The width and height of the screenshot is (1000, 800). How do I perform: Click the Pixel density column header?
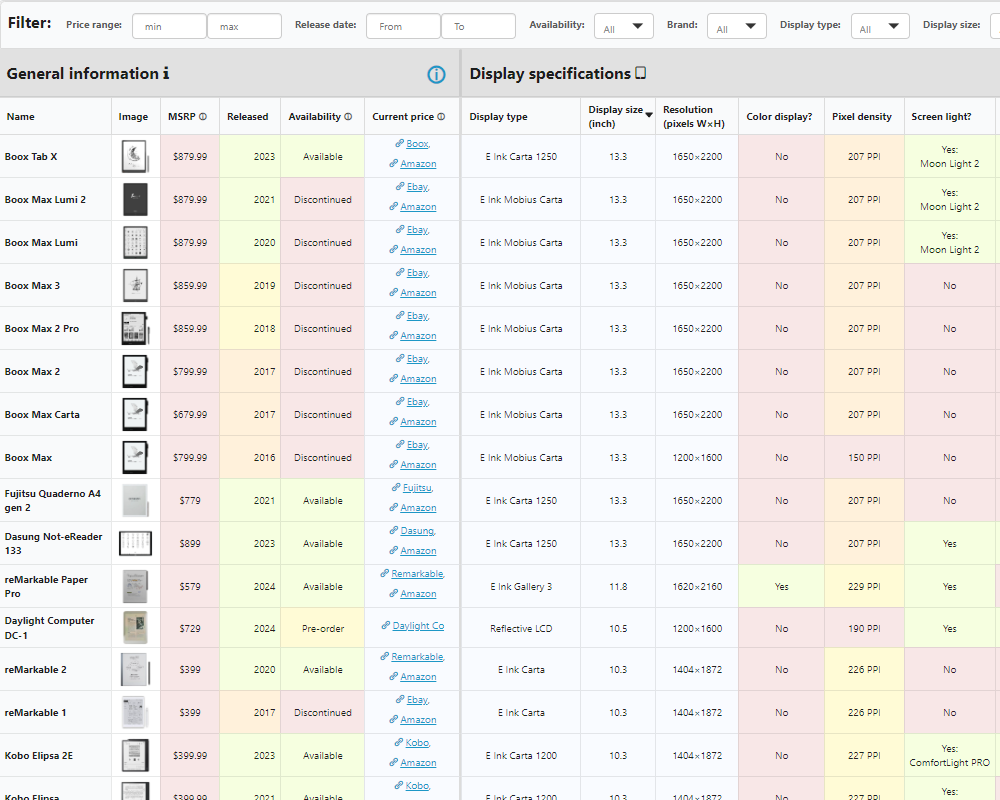pyautogui.click(x=861, y=117)
